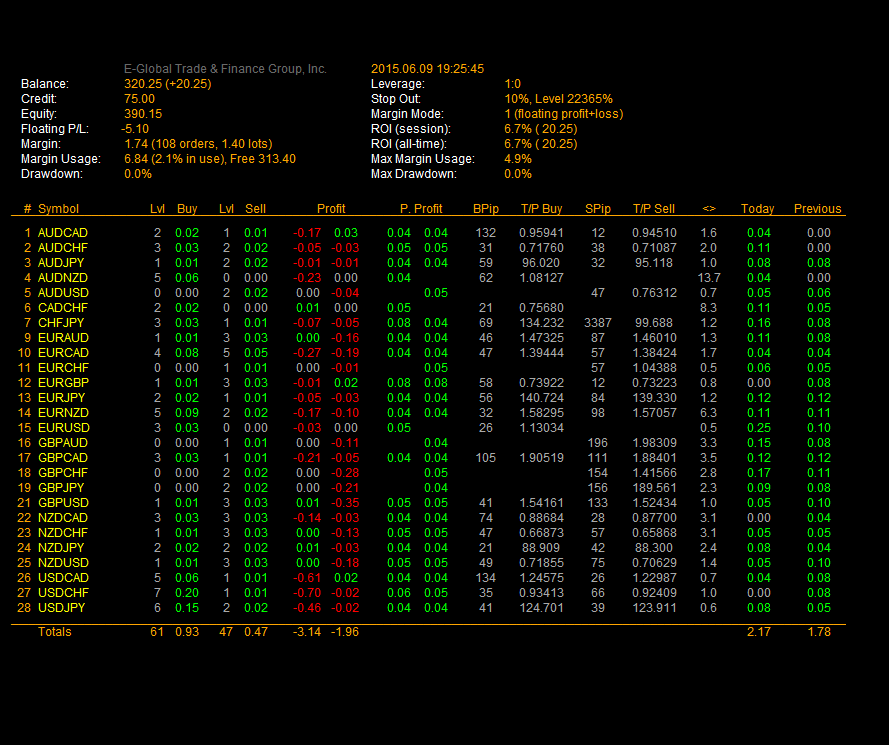The width and height of the screenshot is (889, 745).
Task: Select the SPip column header
Action: [x=597, y=209]
